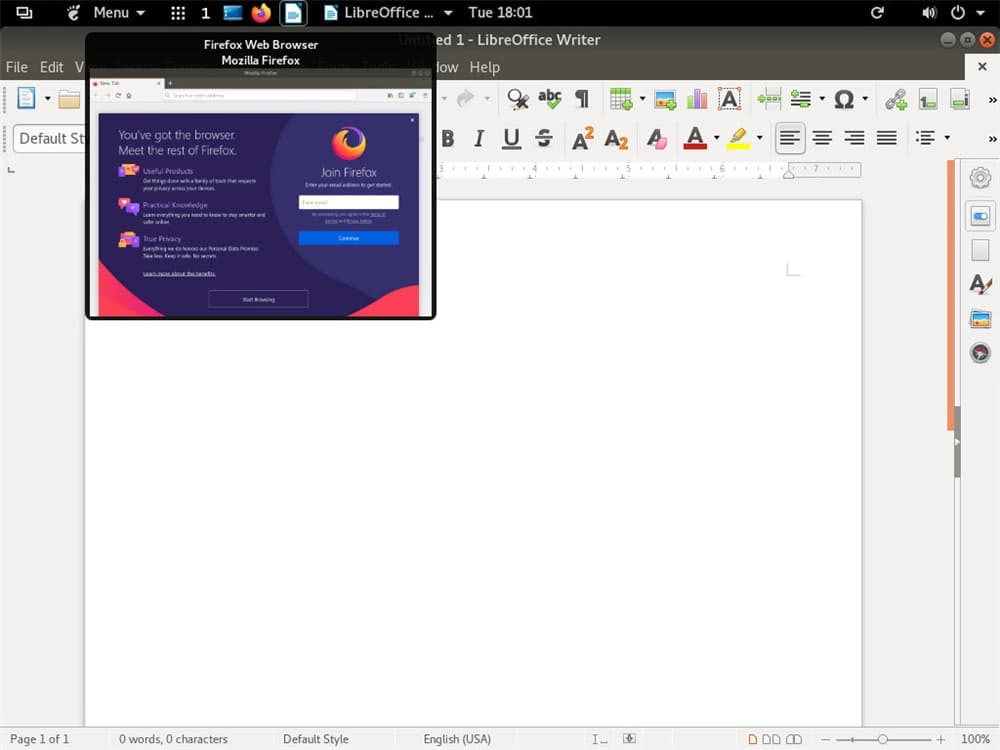Justify the paragraph text
The height and width of the screenshot is (750, 1000).
click(x=886, y=138)
